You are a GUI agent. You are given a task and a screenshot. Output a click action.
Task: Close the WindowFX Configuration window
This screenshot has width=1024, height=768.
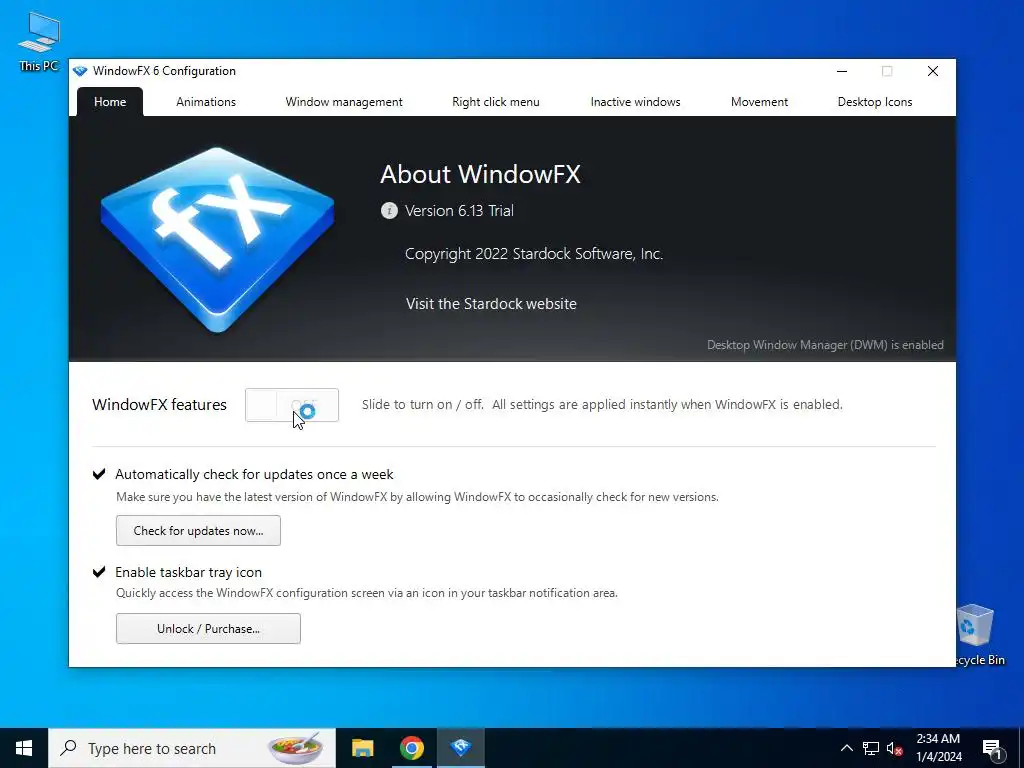(x=933, y=71)
